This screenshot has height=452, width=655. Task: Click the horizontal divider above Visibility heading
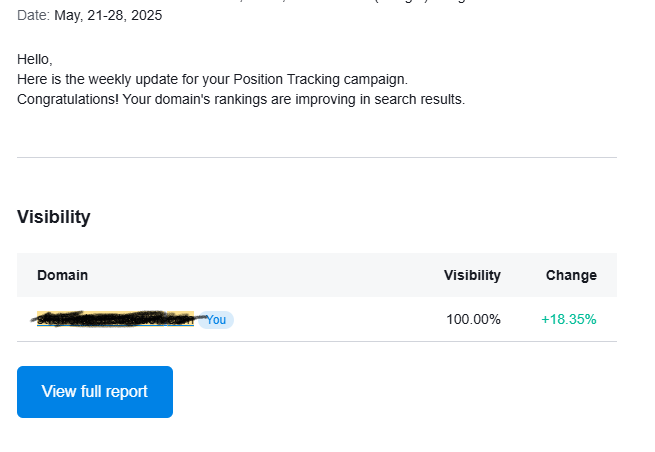pos(317,157)
